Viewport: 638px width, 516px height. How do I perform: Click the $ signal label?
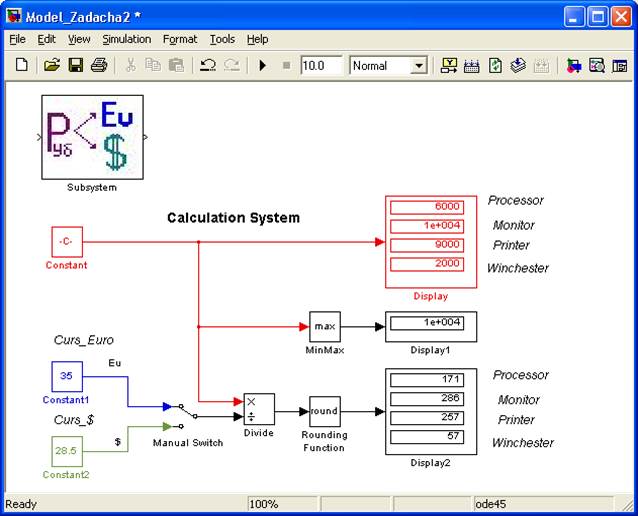pos(118,442)
